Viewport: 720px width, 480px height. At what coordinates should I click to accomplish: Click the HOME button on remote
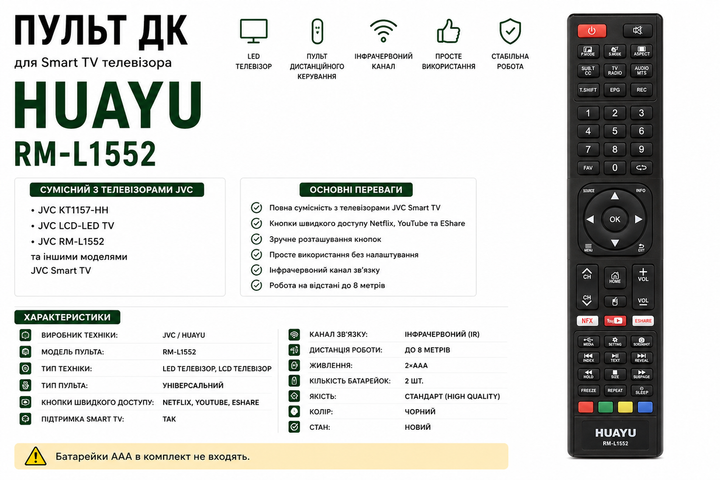[x=614, y=277]
